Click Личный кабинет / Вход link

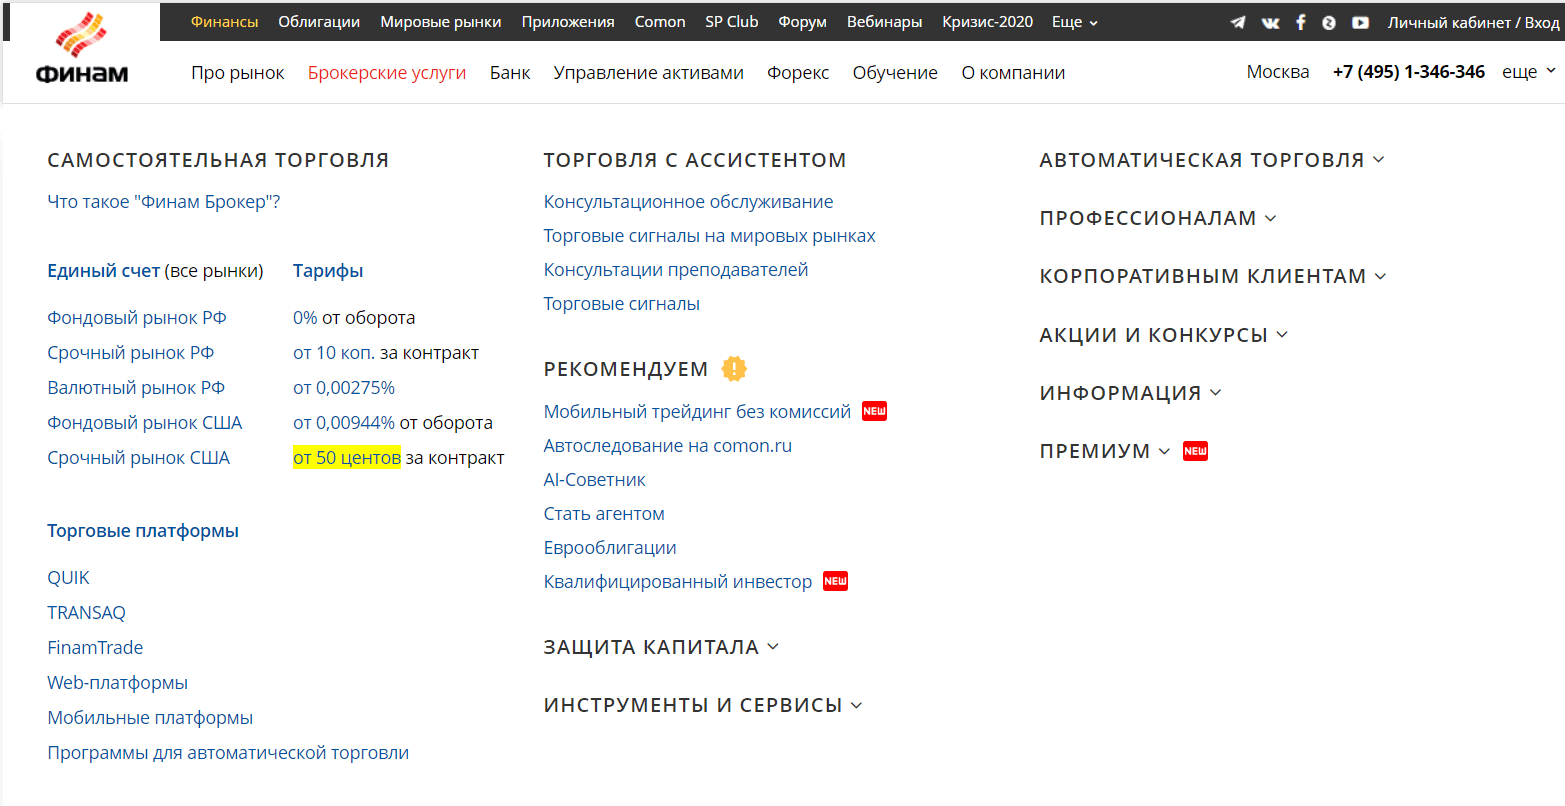click(x=1472, y=22)
